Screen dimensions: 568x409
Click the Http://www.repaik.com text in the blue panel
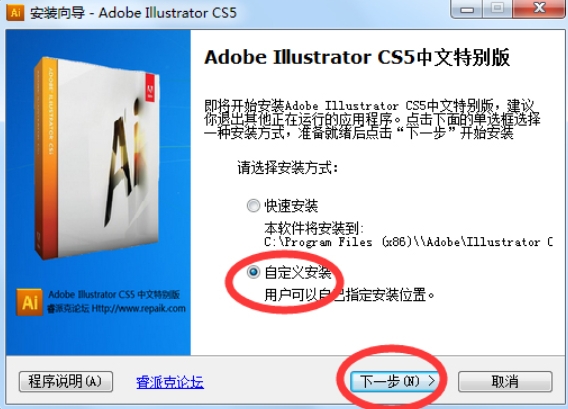pos(138,309)
